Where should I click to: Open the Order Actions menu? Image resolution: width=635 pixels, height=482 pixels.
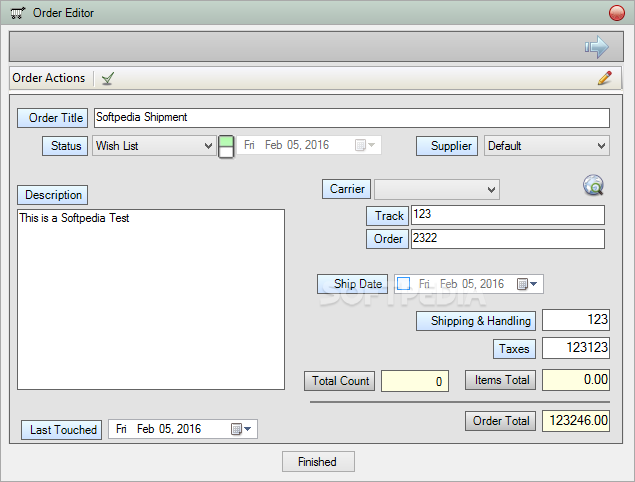coord(49,78)
